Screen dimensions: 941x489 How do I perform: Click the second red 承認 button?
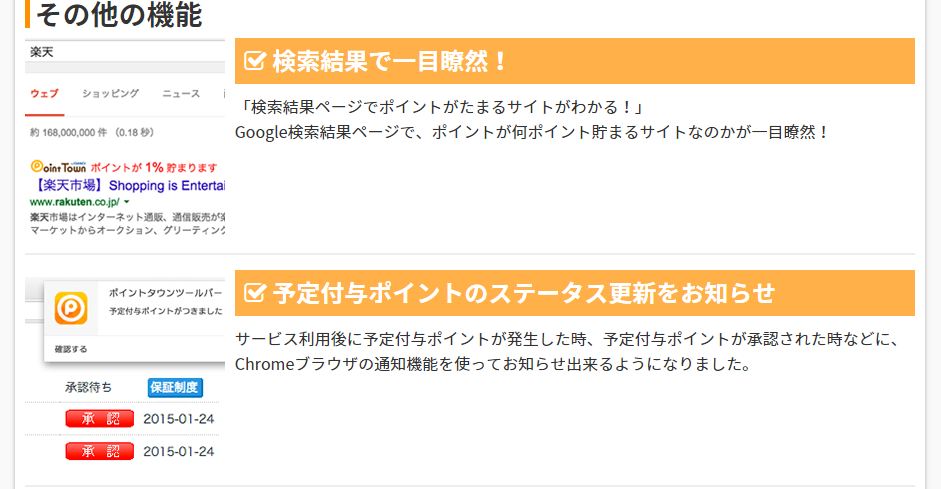pyautogui.click(x=99, y=451)
